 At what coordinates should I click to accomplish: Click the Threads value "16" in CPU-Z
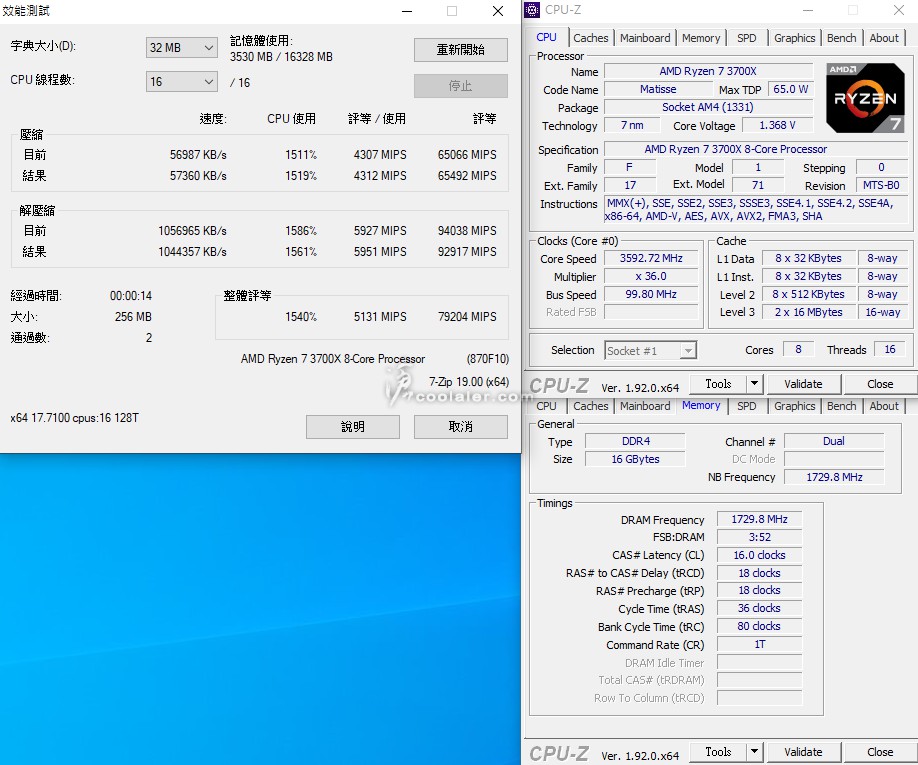click(x=890, y=349)
